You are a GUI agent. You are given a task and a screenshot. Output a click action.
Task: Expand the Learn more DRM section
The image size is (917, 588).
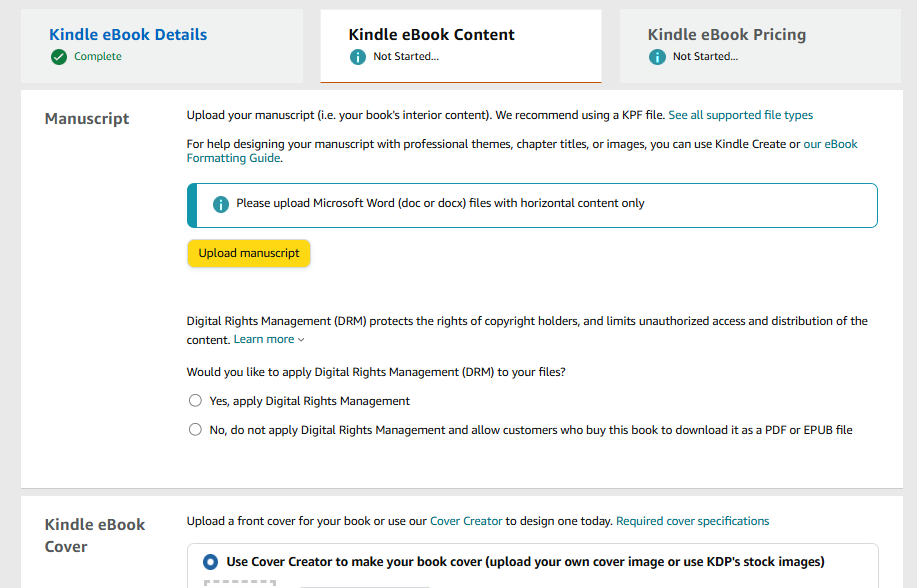[x=269, y=340]
